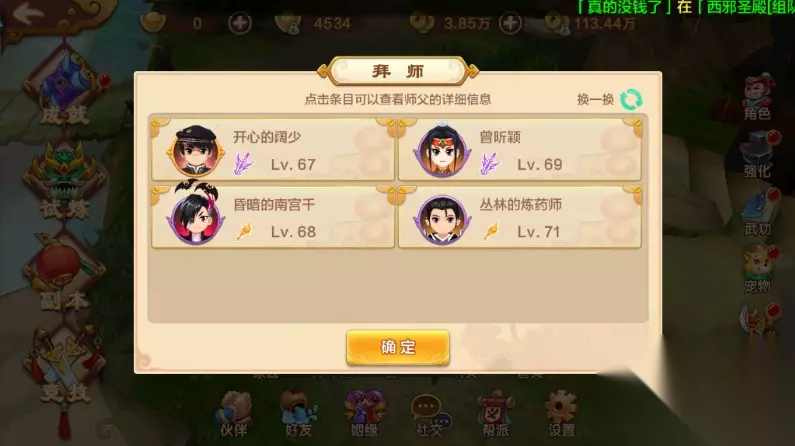The width and height of the screenshot is (795, 446).
Task: Confirm with the 确定 button
Action: tap(398, 348)
